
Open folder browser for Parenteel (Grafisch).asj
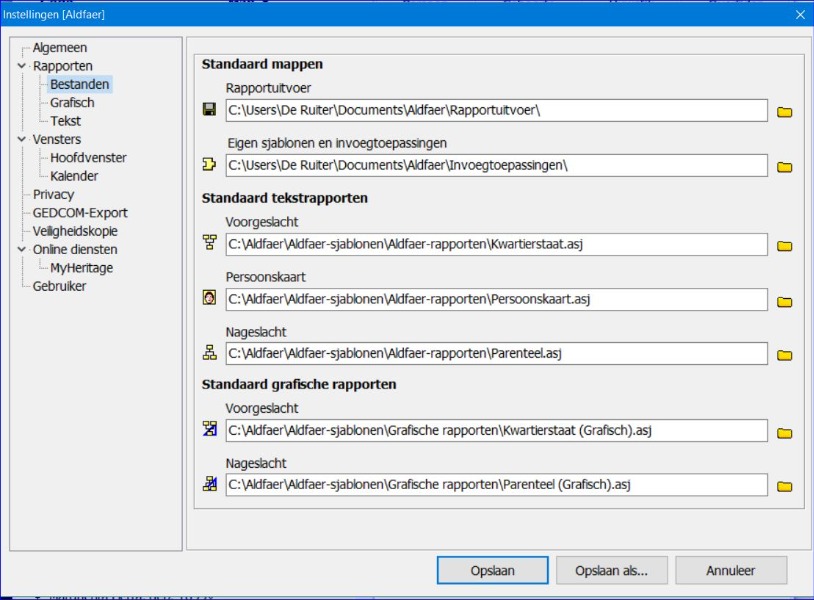point(785,486)
